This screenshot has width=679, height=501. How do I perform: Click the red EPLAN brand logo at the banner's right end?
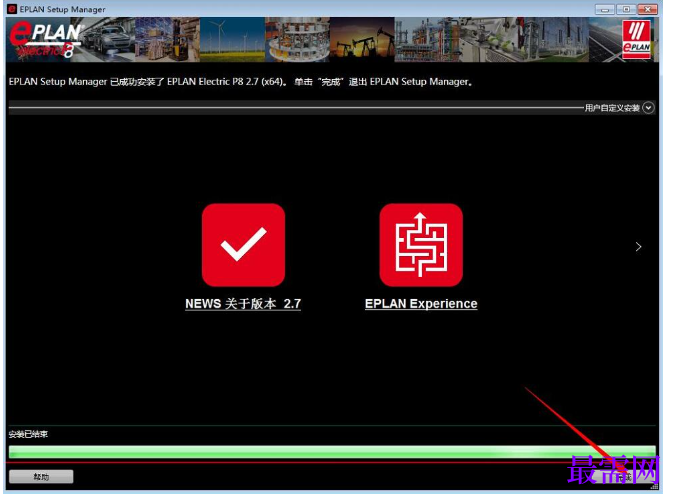point(636,39)
